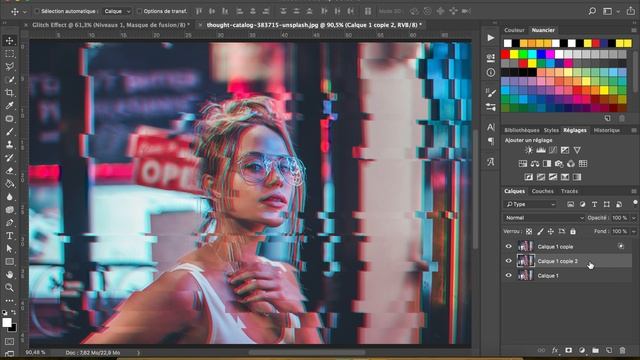Add a Levels adjustment
The image size is (640, 360).
(x=541, y=150)
